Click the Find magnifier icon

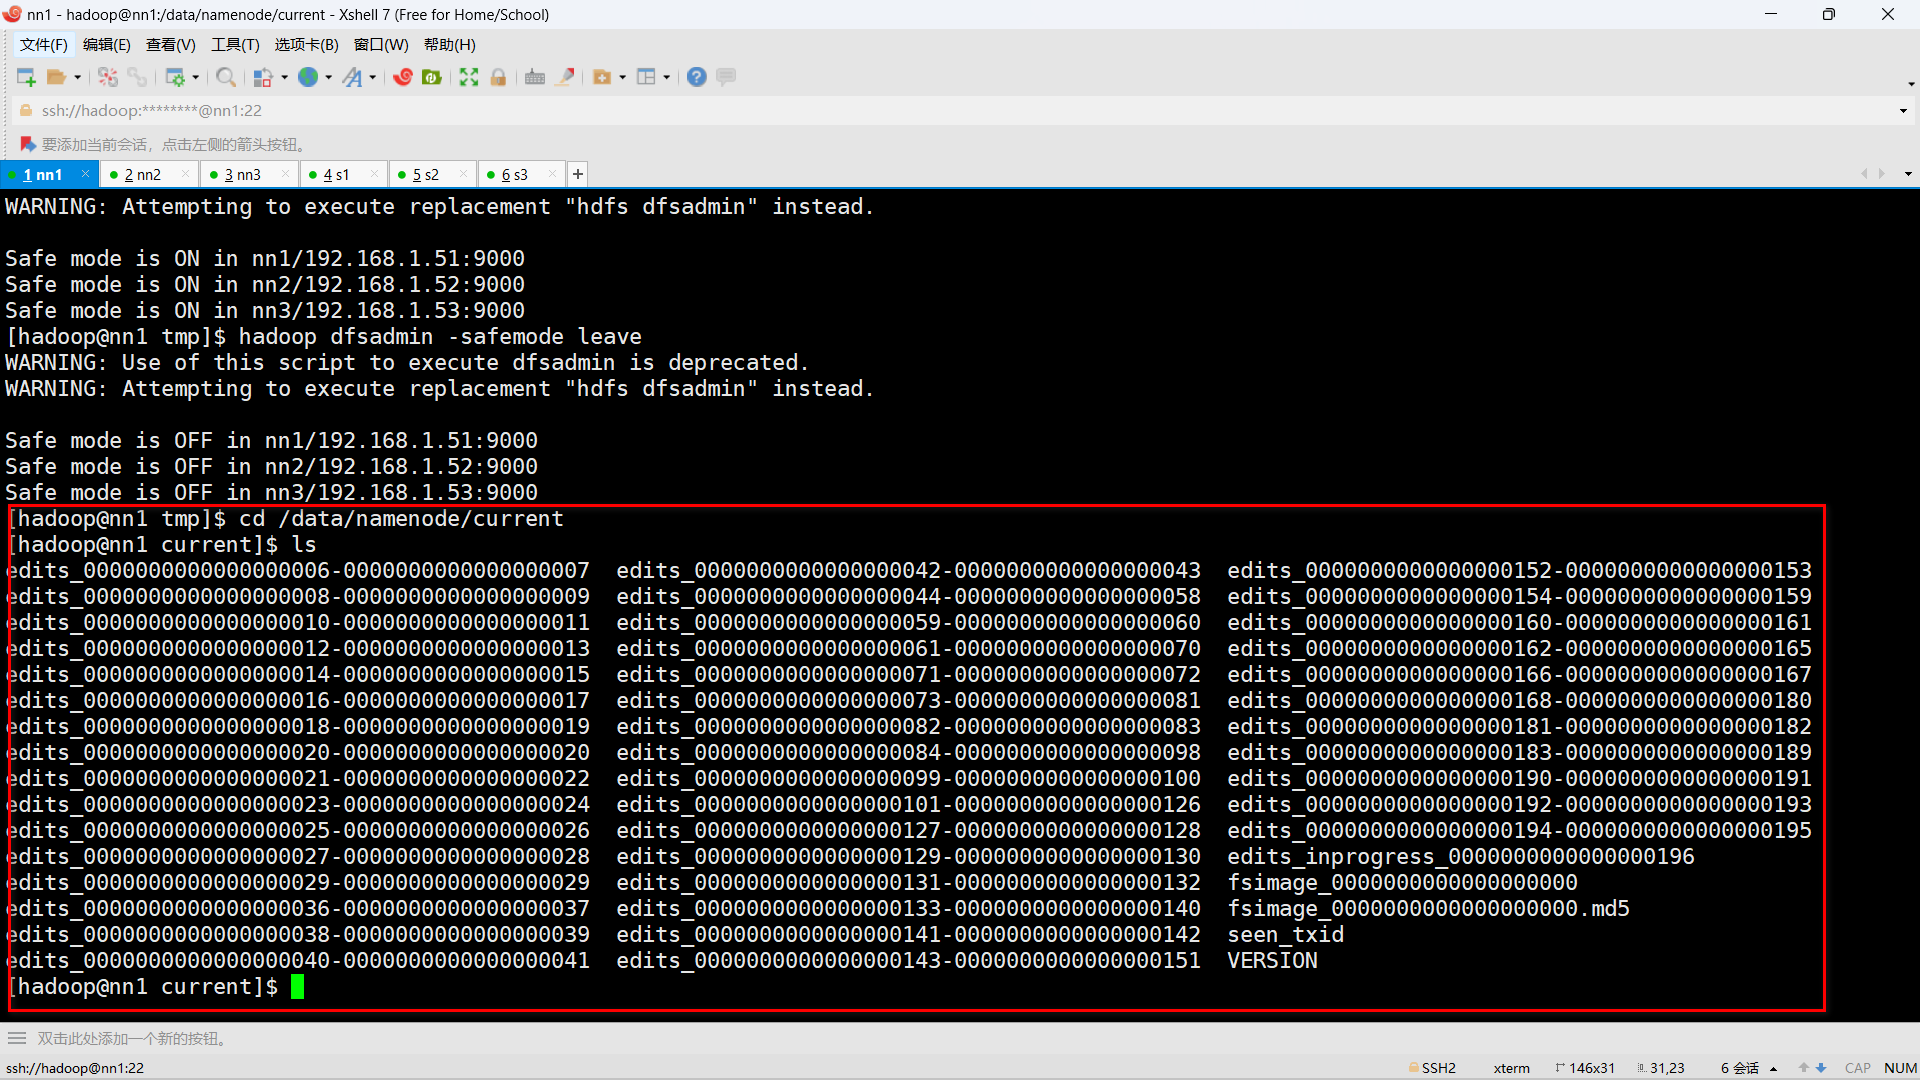pos(226,77)
